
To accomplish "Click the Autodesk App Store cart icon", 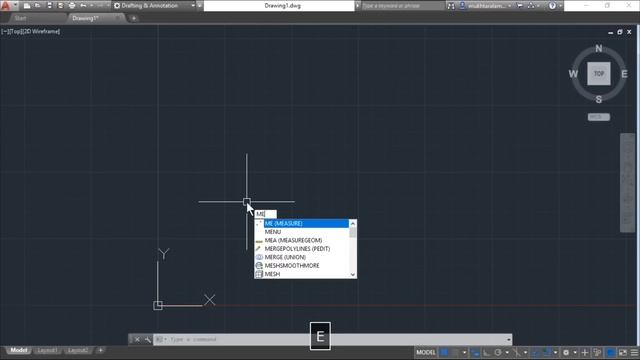I will (519, 6).
